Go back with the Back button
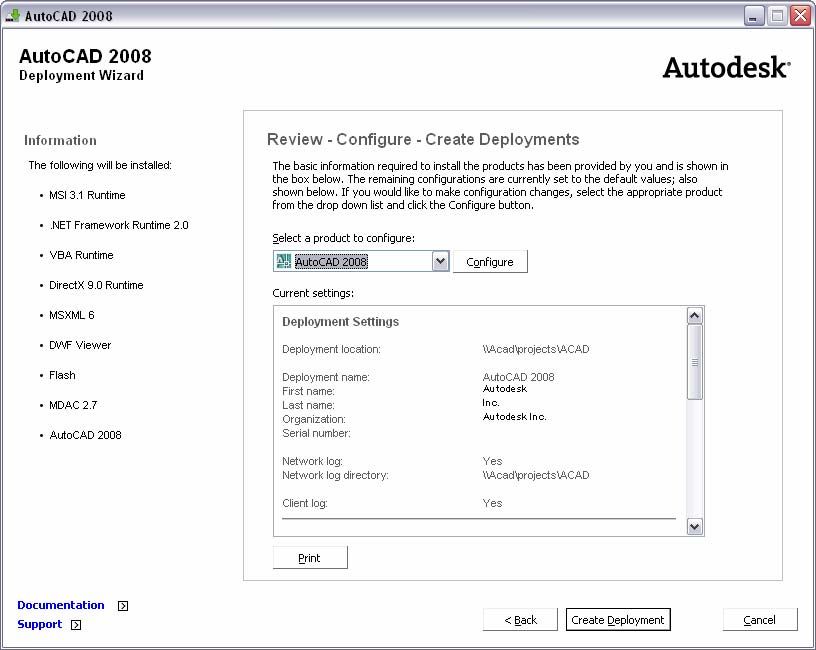Viewport: 816px width, 650px height. click(x=520, y=620)
